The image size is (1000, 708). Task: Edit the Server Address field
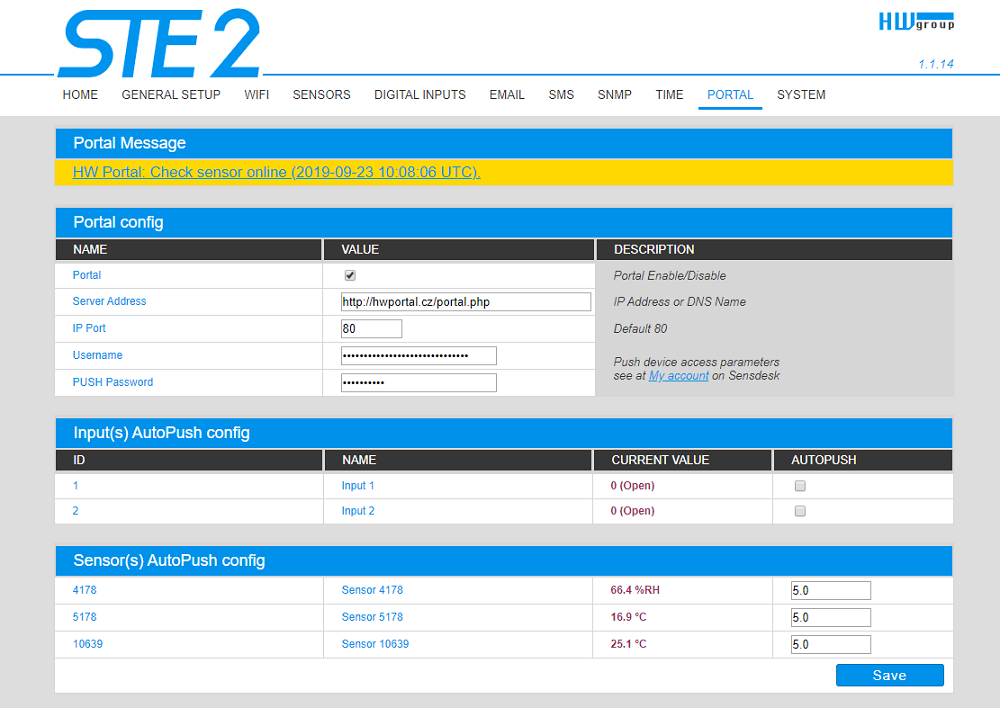(x=466, y=302)
